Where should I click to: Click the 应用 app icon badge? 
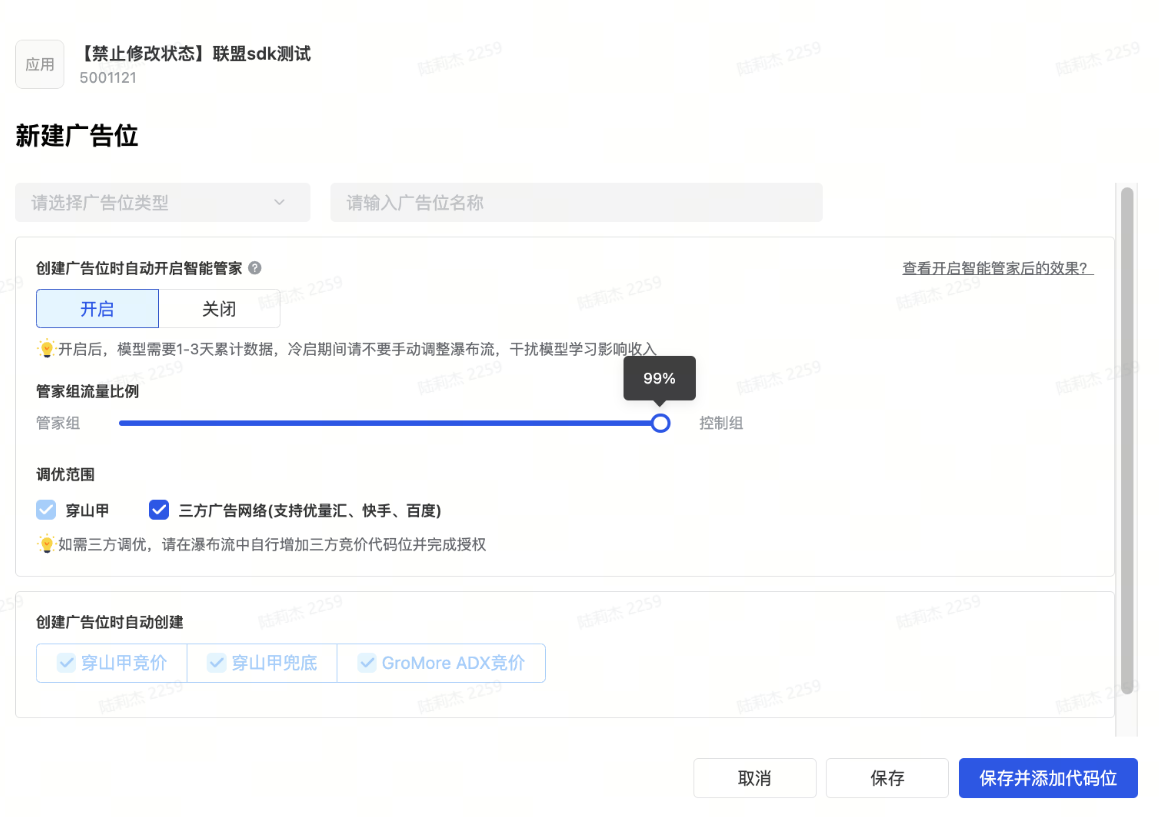point(40,64)
